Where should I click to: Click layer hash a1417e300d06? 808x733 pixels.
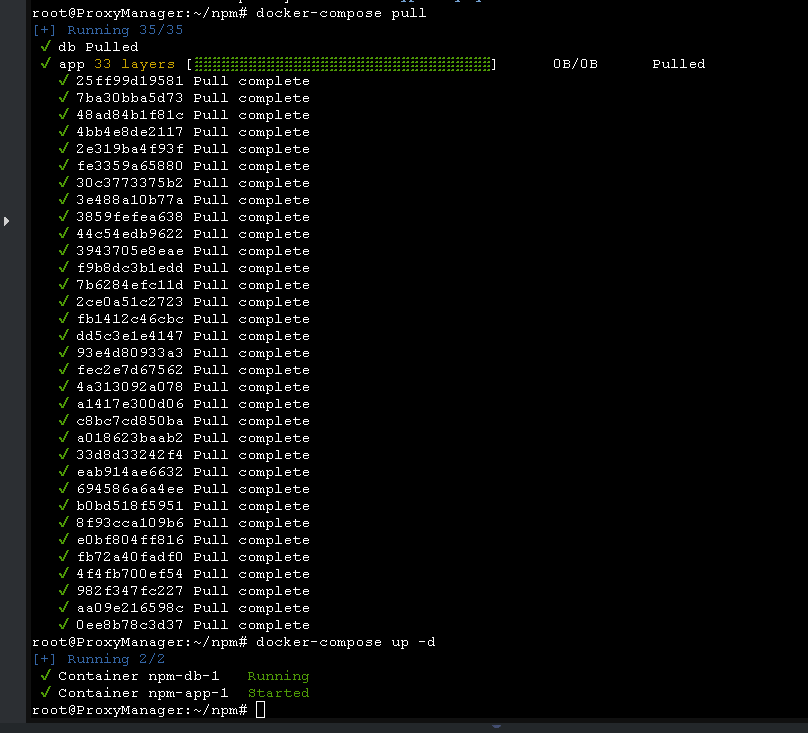coord(129,404)
